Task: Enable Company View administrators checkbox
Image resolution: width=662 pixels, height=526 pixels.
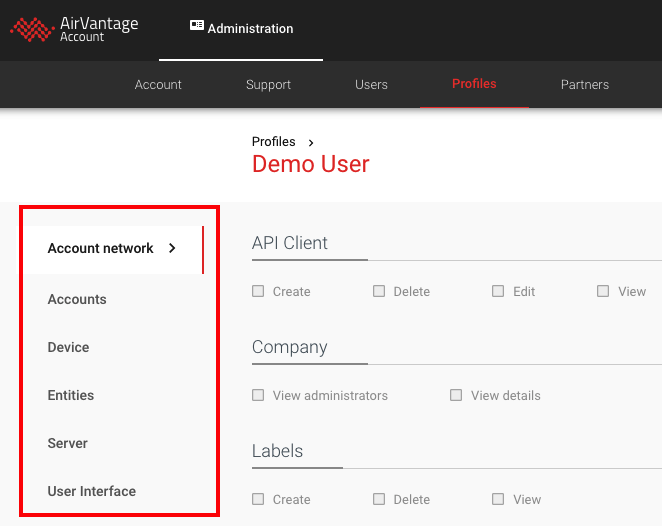Action: click(258, 395)
